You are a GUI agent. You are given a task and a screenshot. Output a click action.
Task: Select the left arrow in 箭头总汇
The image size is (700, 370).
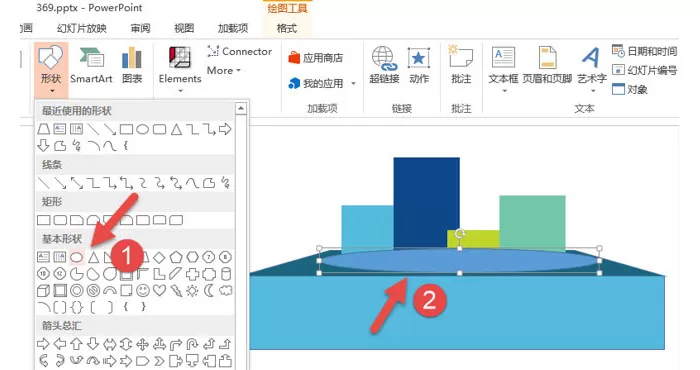60,344
